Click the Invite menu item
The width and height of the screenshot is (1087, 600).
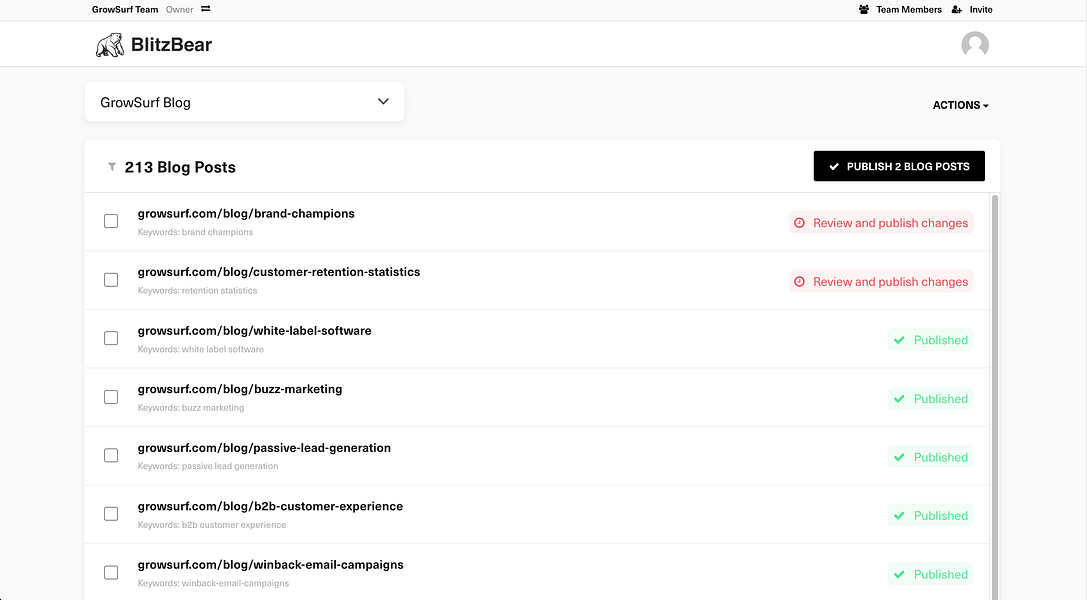click(x=981, y=10)
